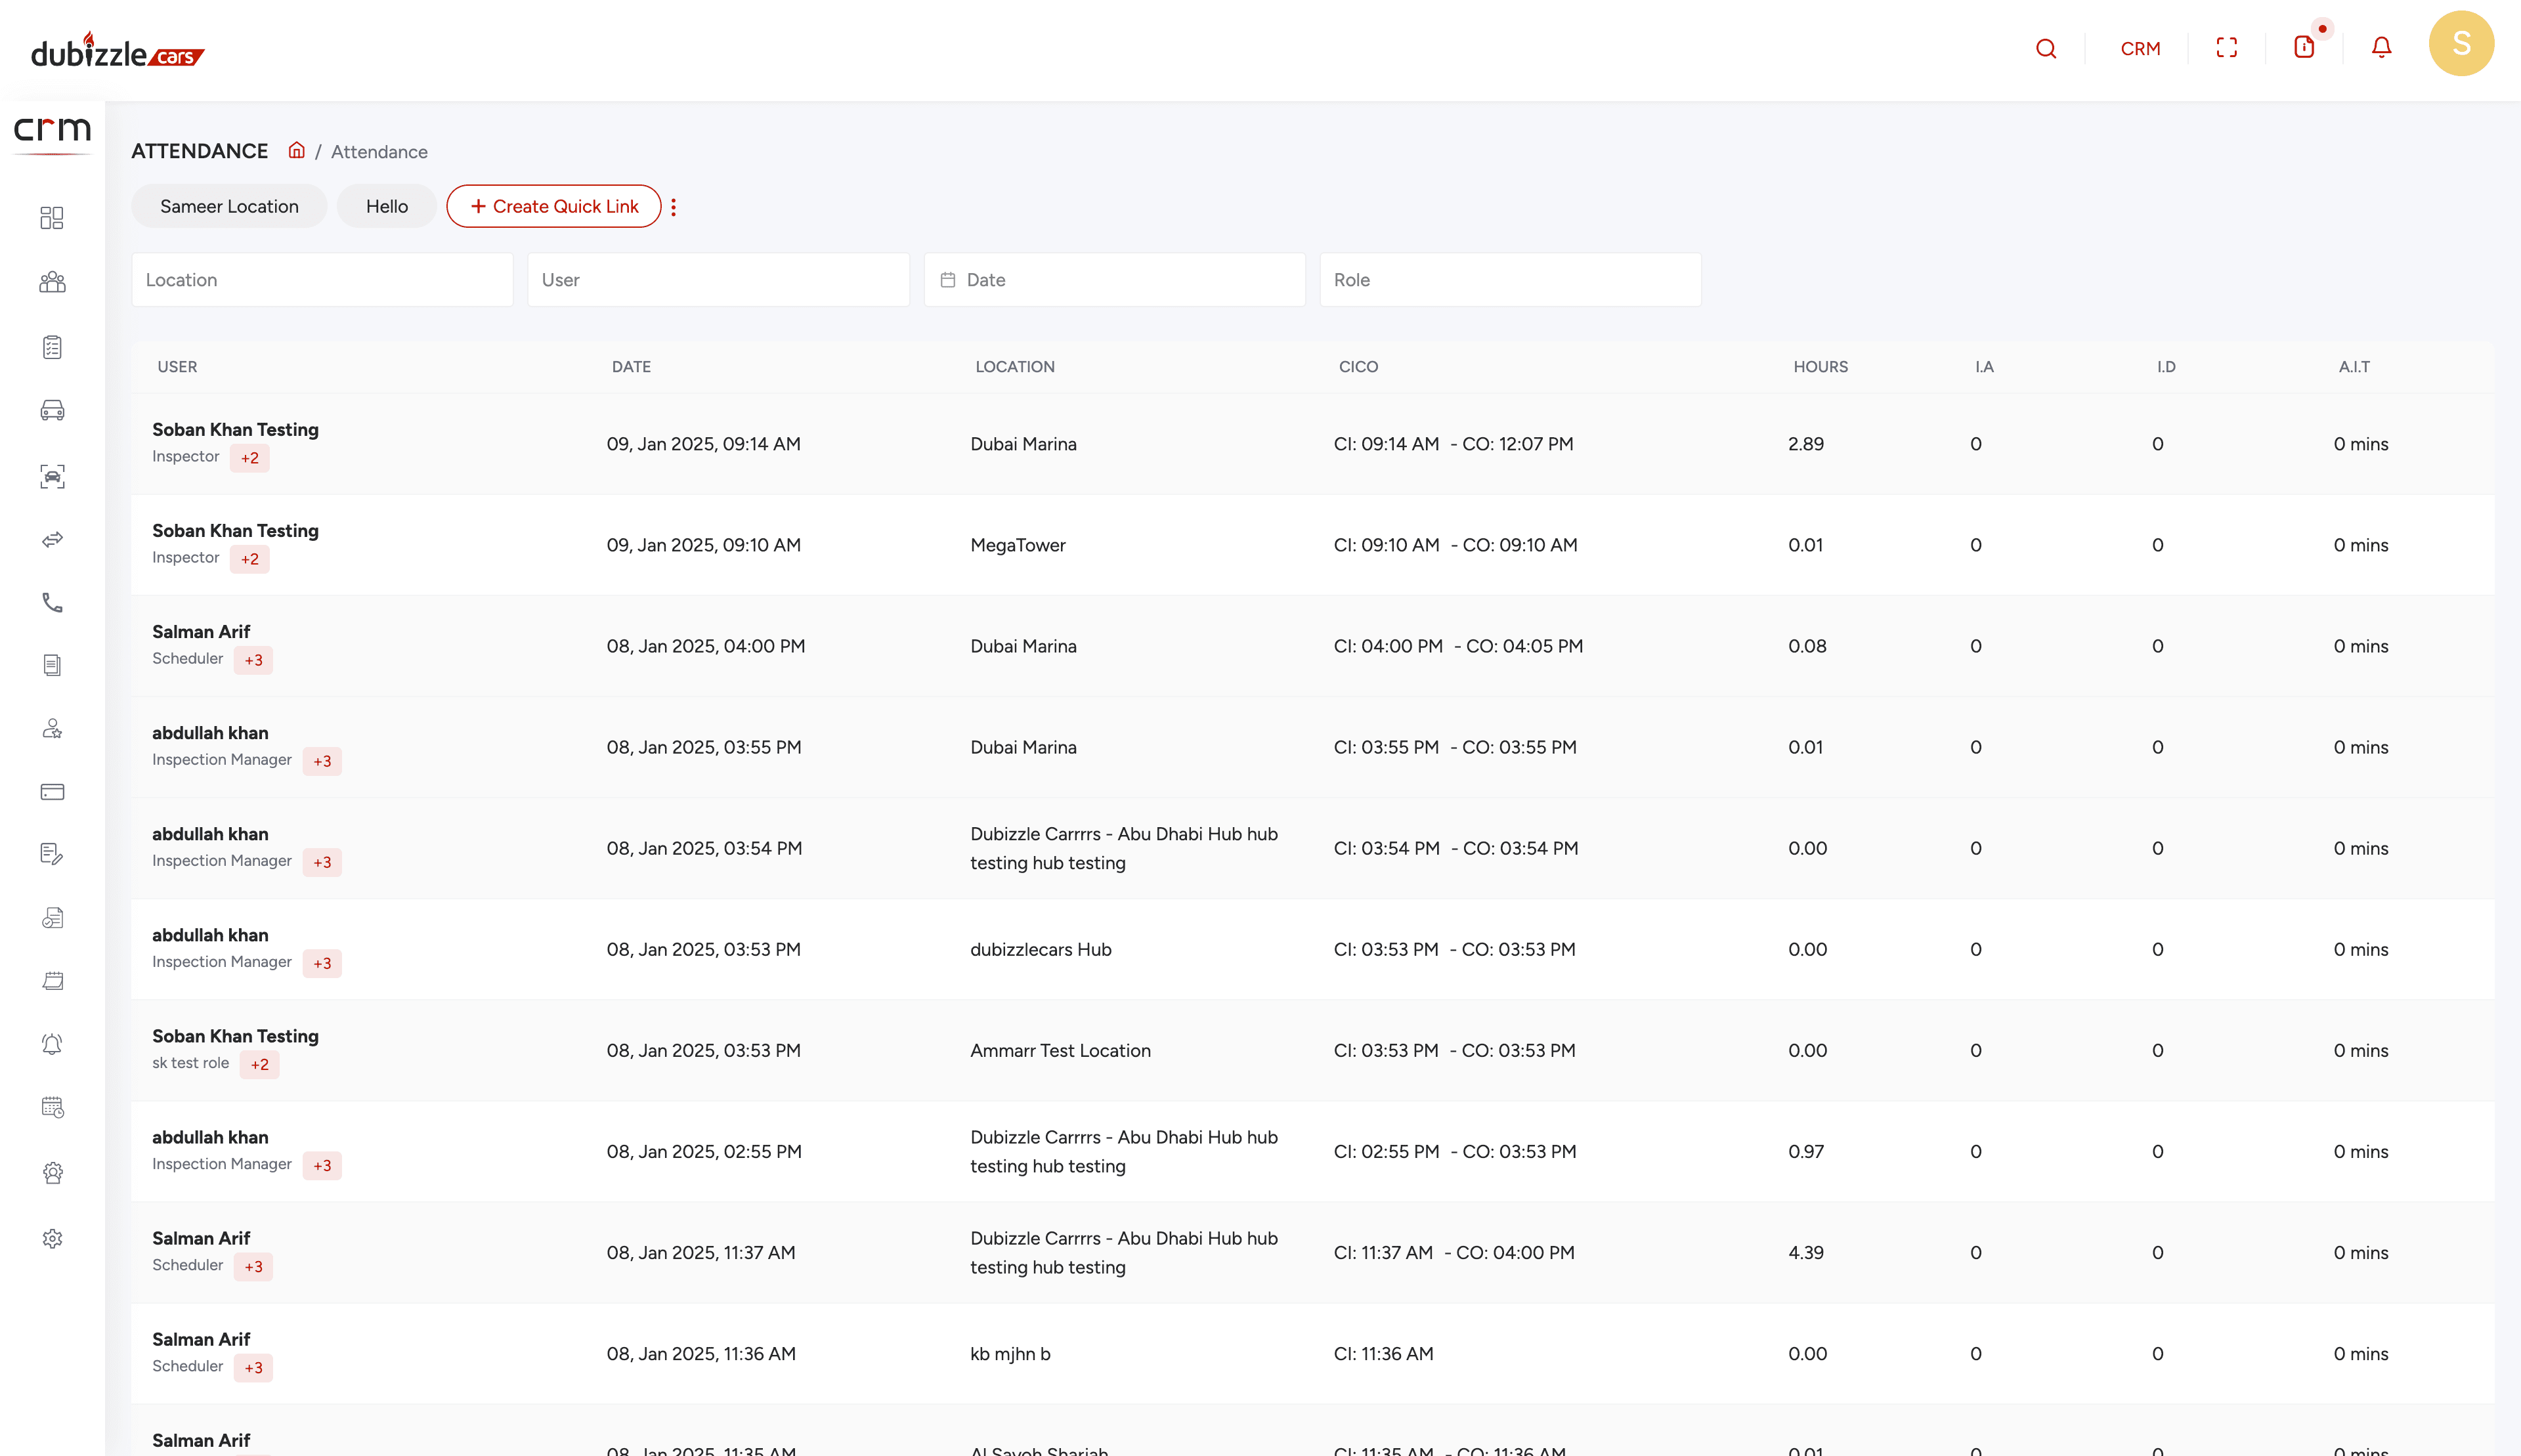2521x1456 pixels.
Task: Click the payment card icon in sidebar
Action: click(x=52, y=792)
